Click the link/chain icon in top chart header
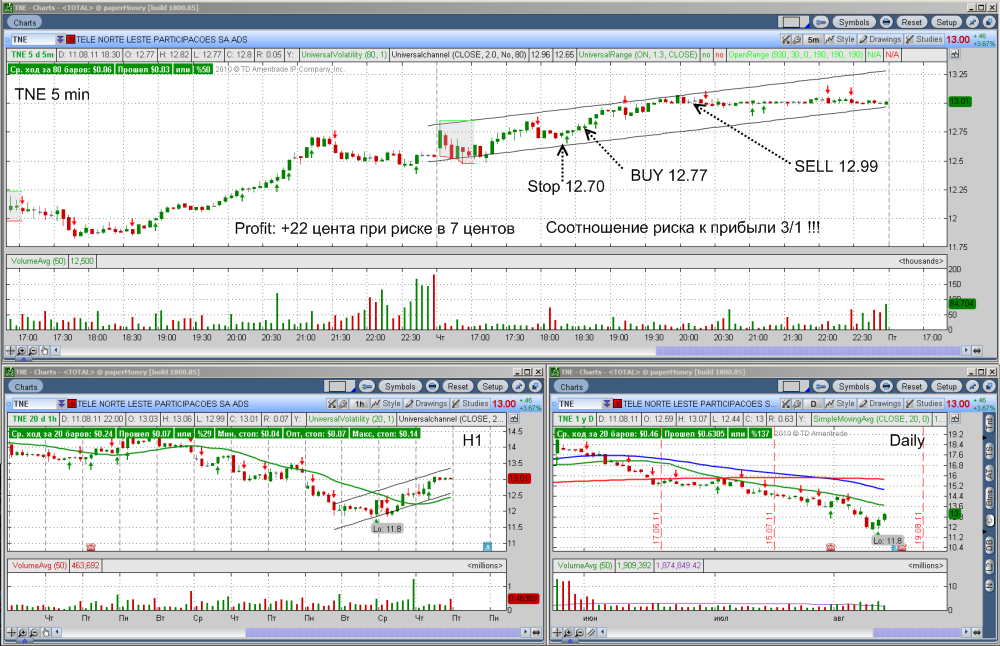This screenshot has width=1000, height=646. click(x=821, y=22)
